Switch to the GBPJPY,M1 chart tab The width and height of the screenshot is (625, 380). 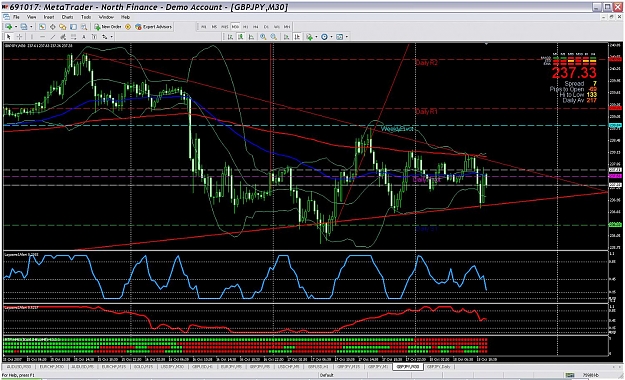click(377, 366)
